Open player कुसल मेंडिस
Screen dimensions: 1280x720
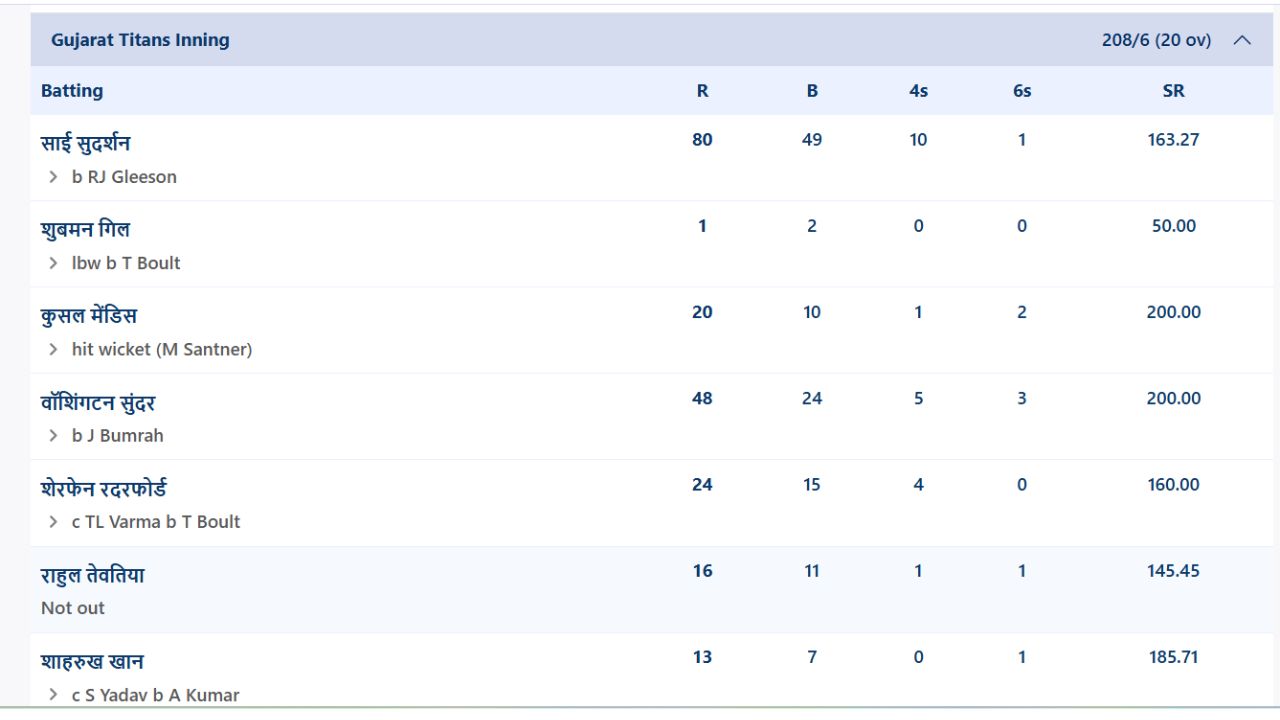click(89, 315)
